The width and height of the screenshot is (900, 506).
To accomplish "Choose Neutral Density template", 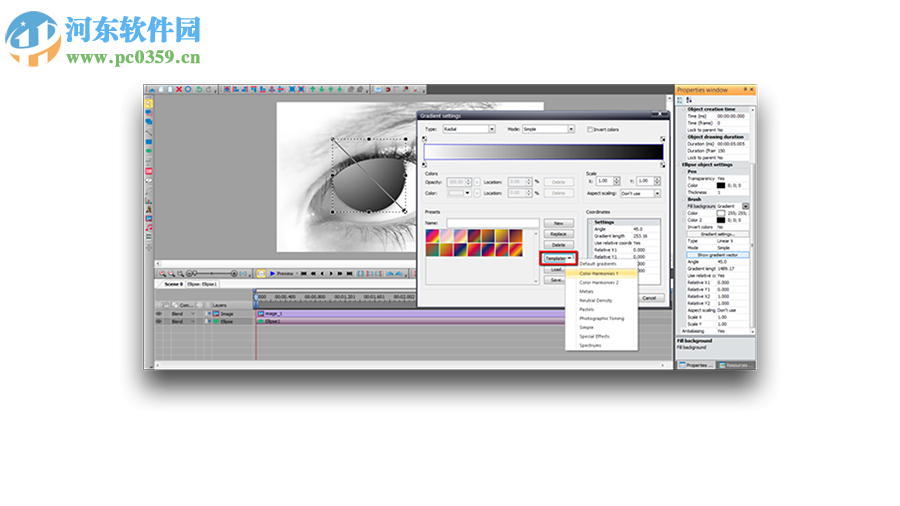I will [x=601, y=301].
